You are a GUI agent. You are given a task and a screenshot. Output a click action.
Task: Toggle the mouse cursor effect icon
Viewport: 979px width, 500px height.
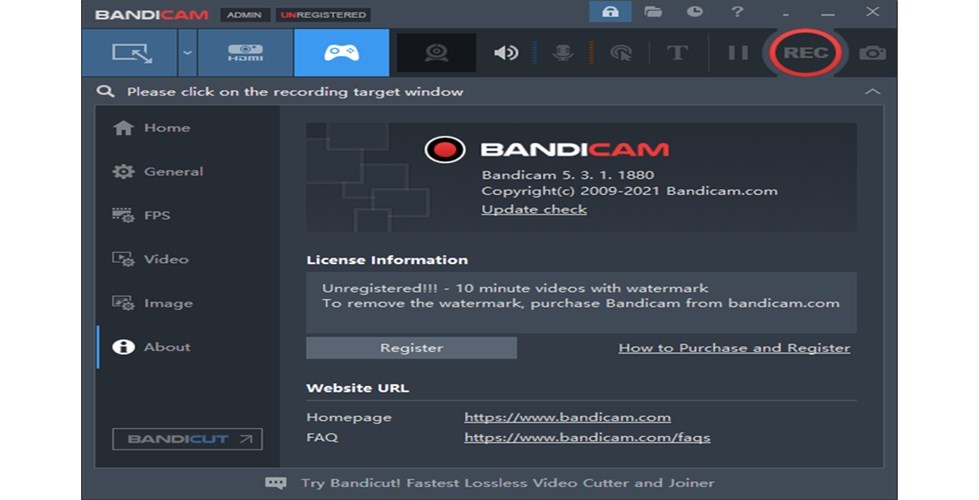[x=621, y=53]
